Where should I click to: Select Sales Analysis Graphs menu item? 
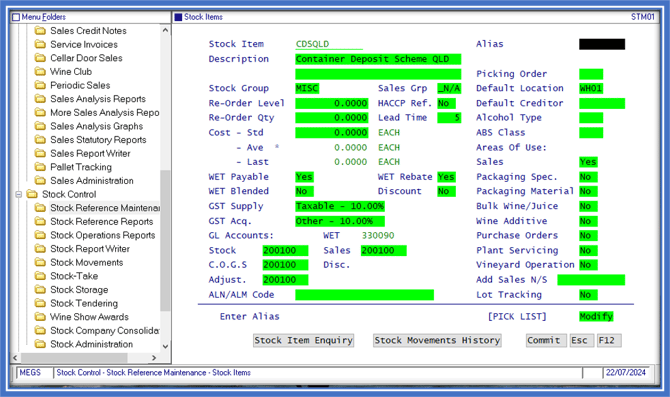97,126
